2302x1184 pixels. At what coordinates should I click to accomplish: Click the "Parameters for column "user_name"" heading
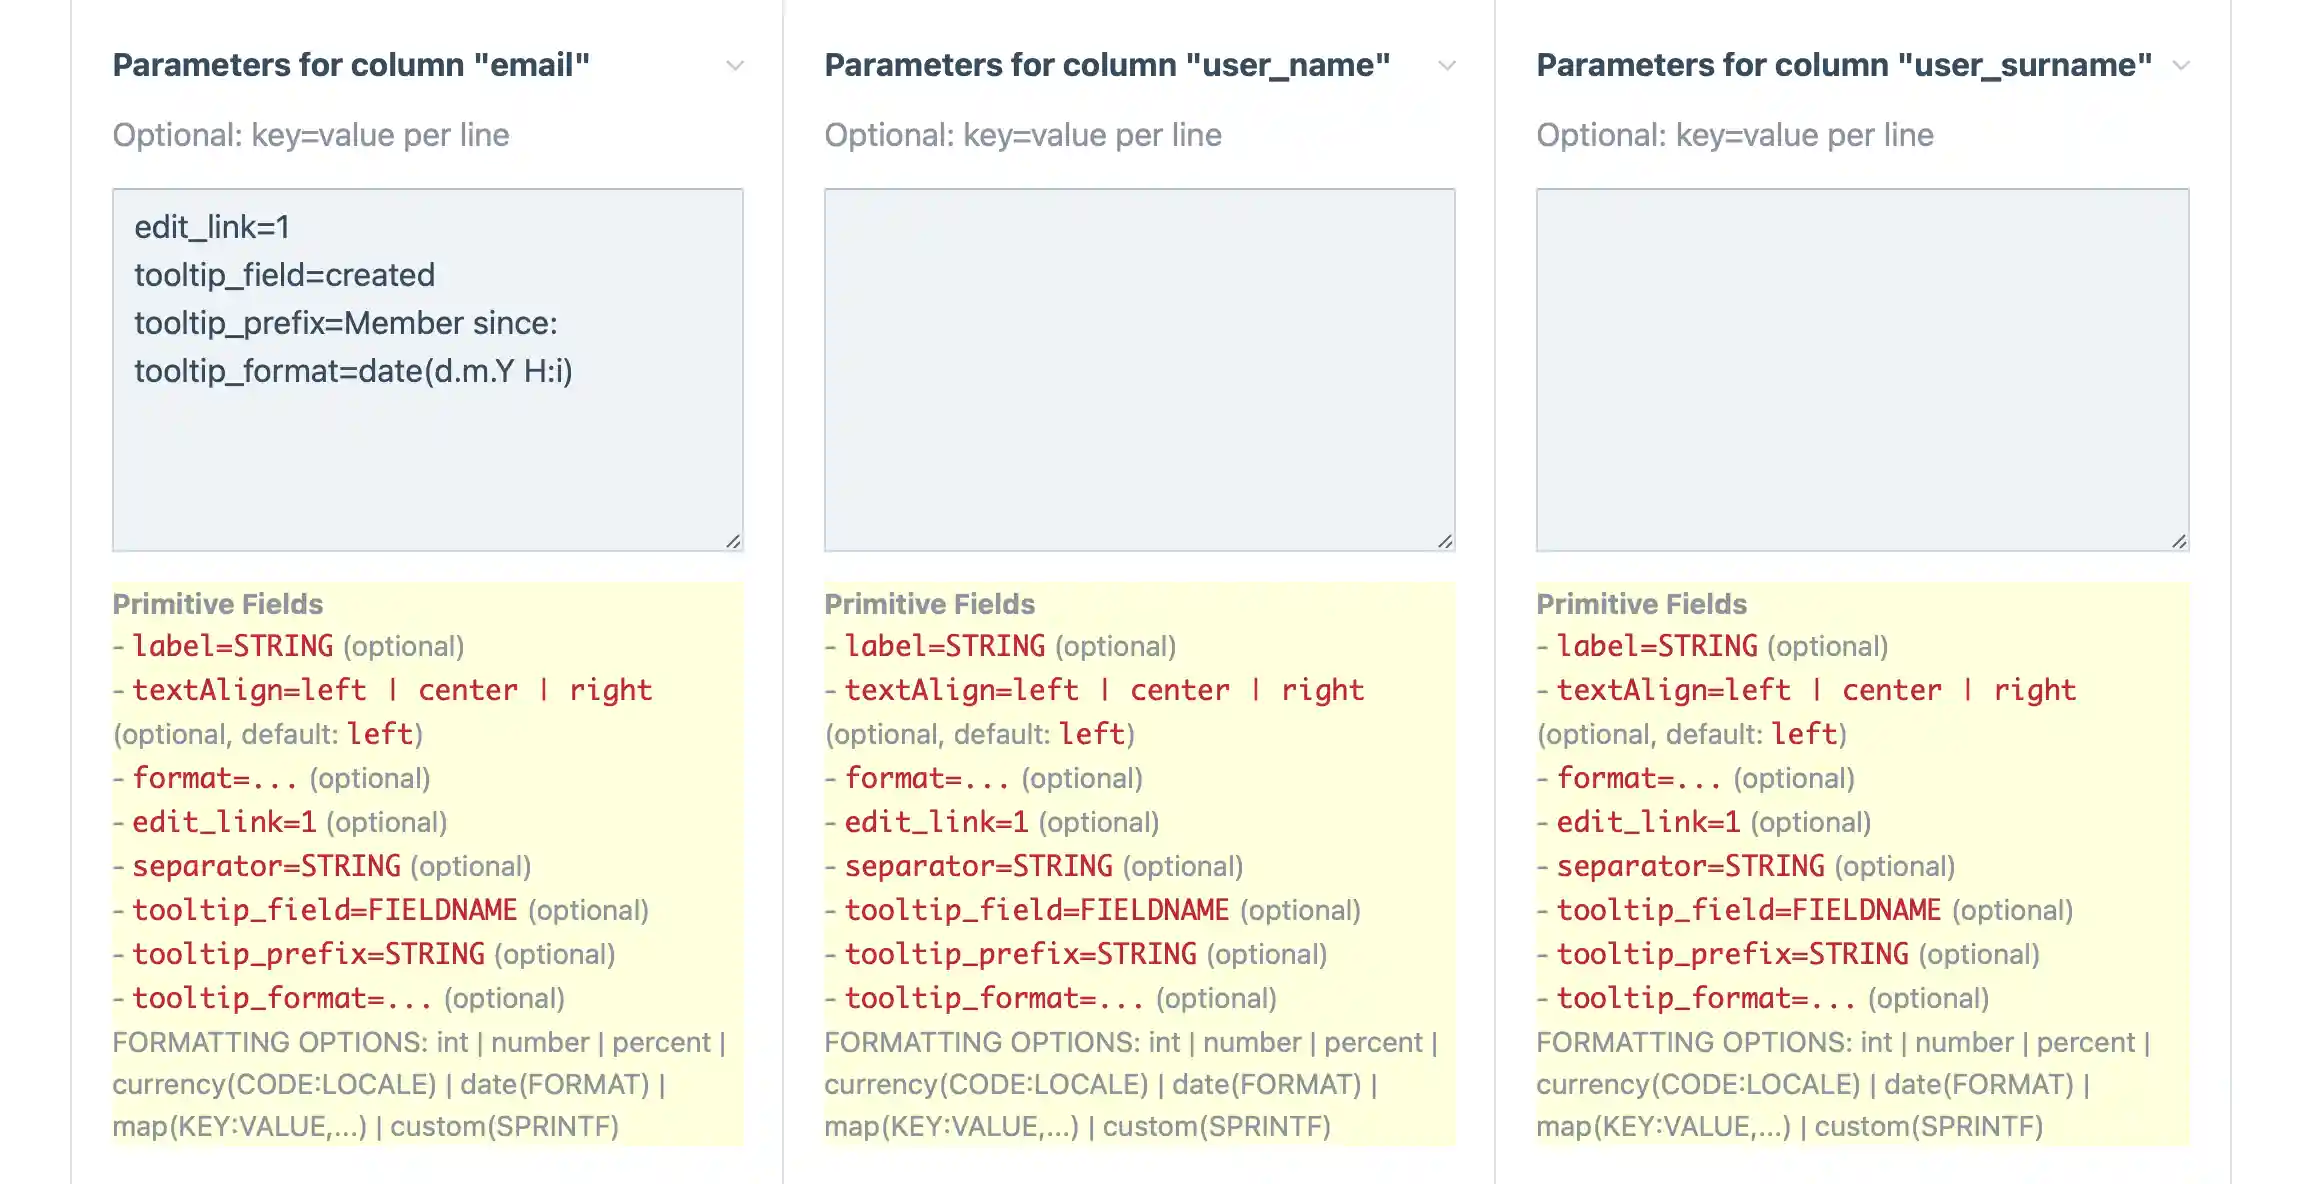point(1106,64)
